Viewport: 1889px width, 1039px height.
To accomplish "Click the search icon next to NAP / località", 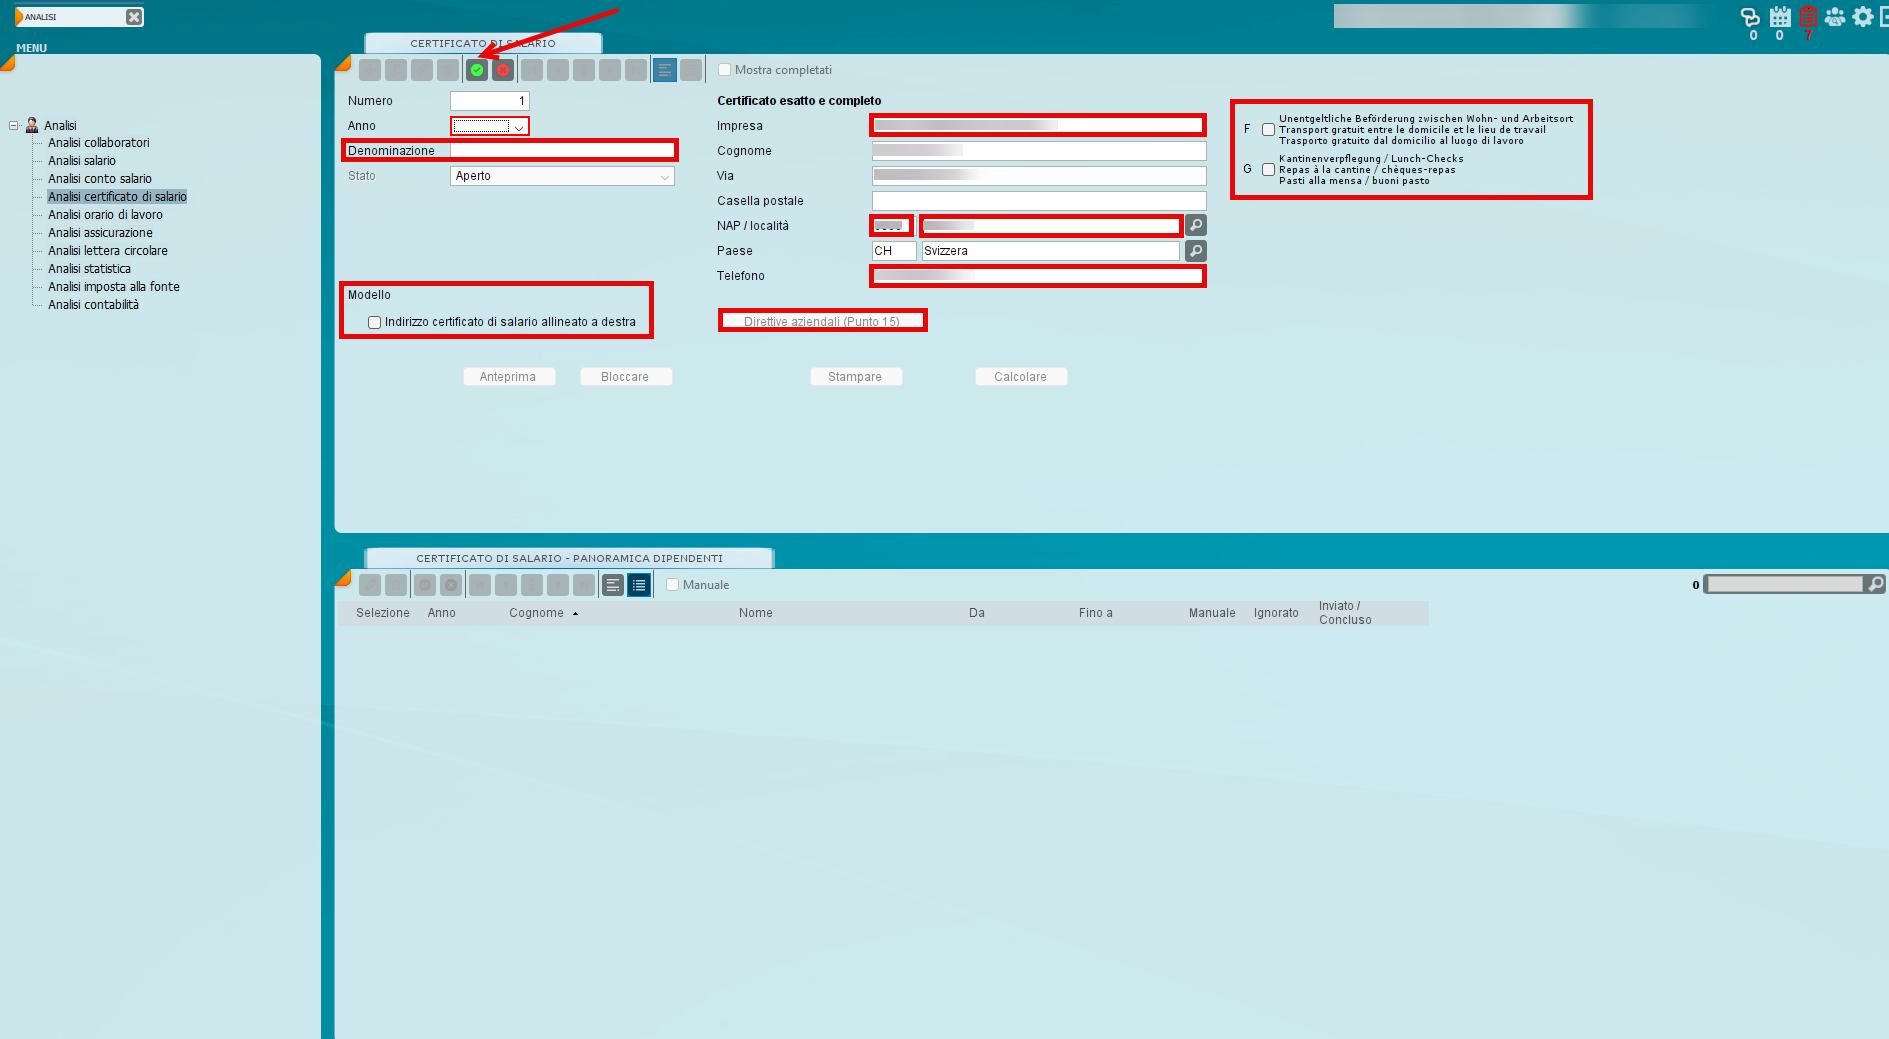I will pyautogui.click(x=1196, y=226).
